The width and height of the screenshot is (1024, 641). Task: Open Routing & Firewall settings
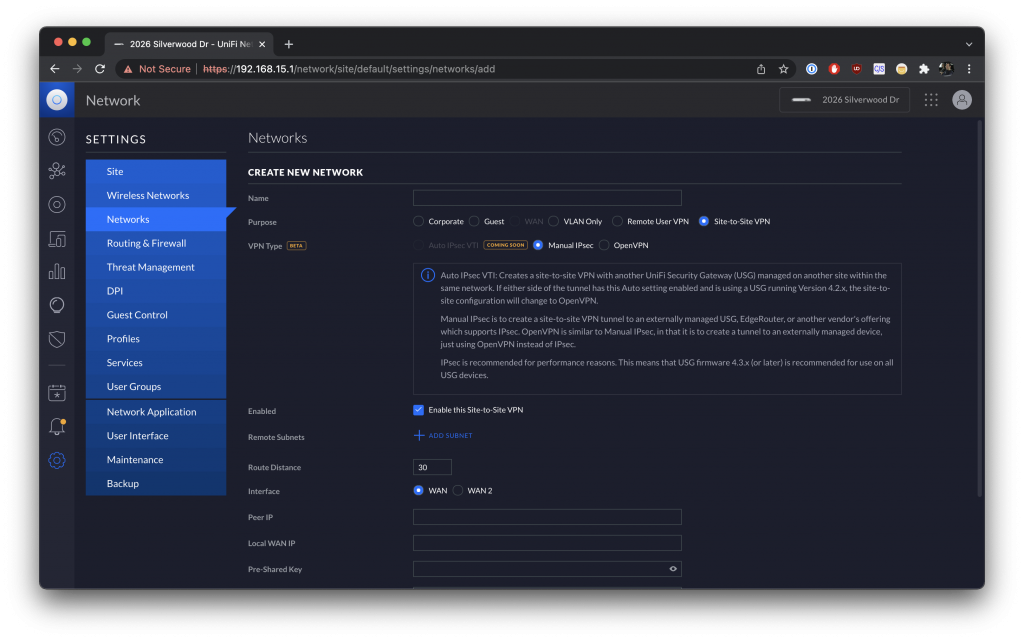click(156, 243)
